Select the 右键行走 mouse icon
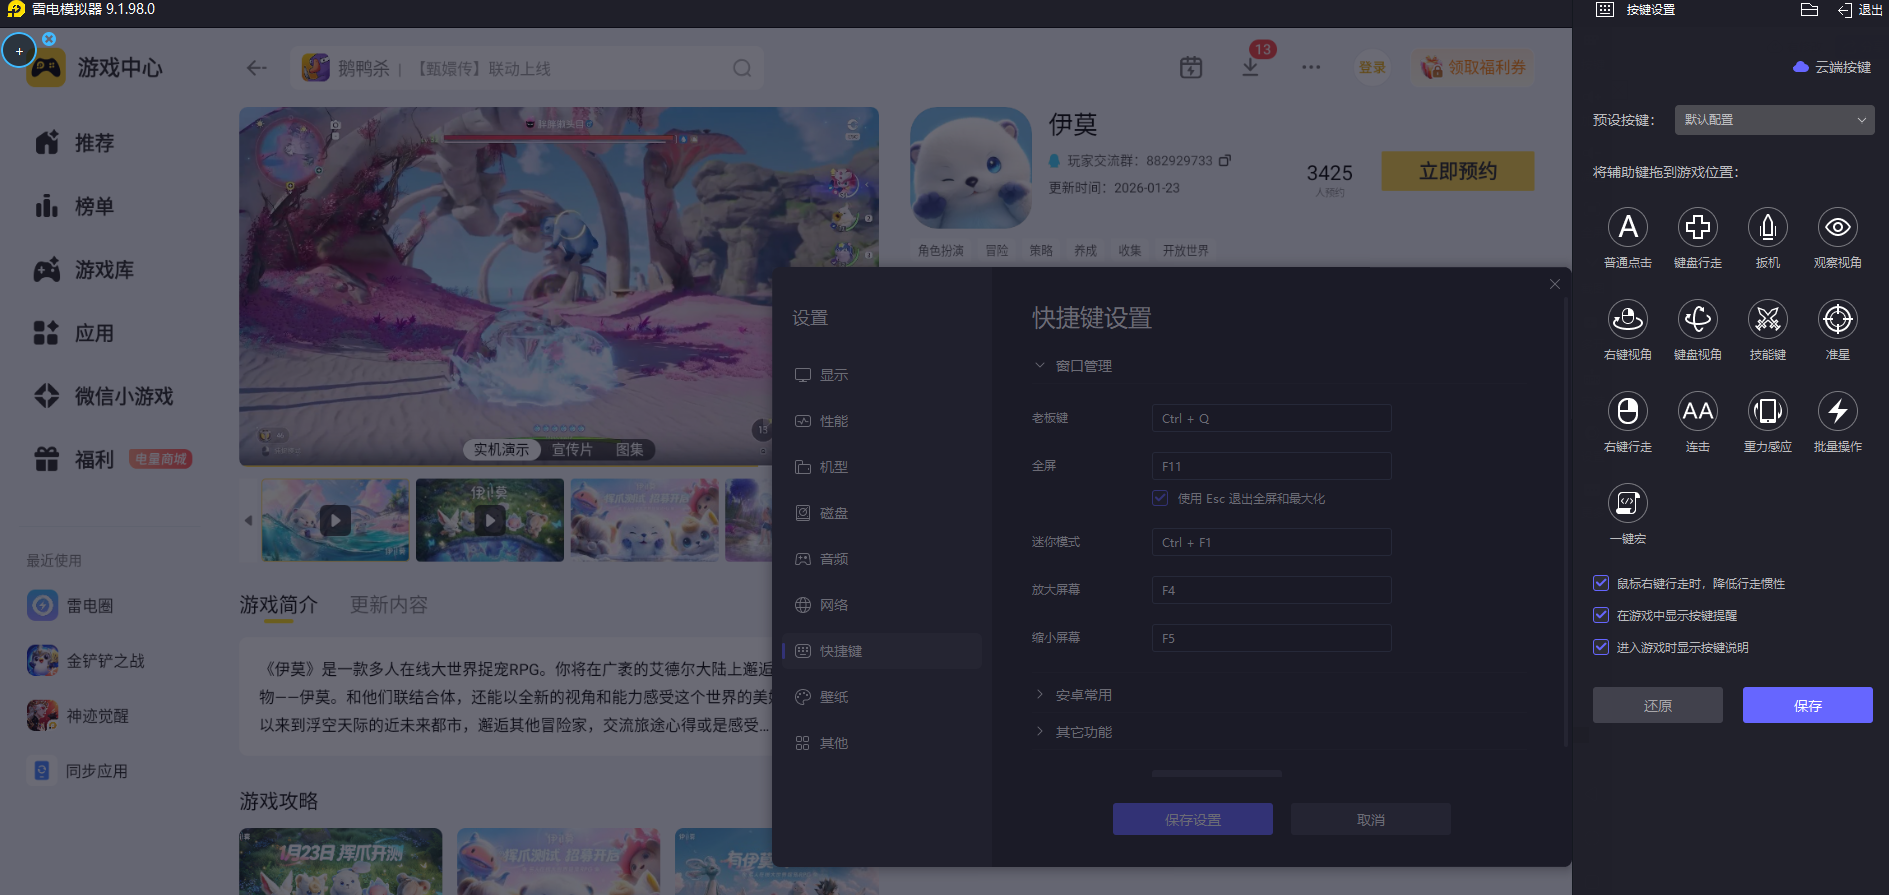This screenshot has width=1889, height=895. [1628, 411]
